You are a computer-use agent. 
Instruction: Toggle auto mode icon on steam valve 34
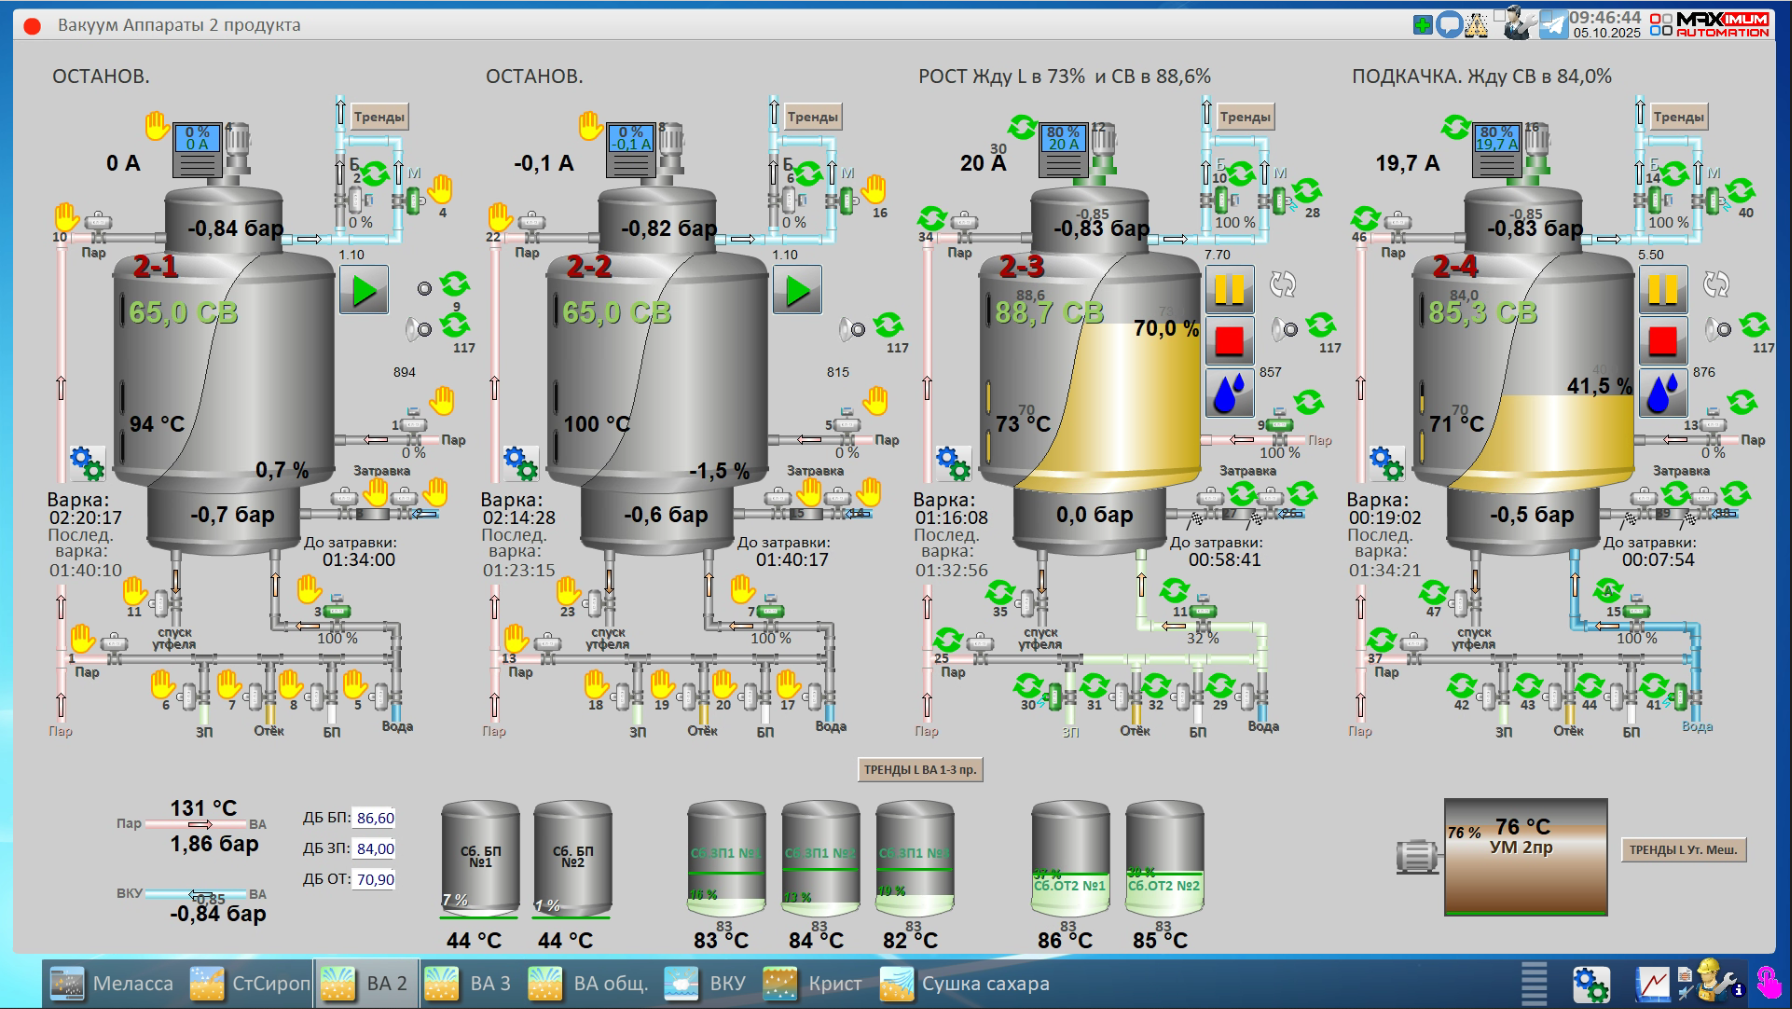tap(932, 217)
